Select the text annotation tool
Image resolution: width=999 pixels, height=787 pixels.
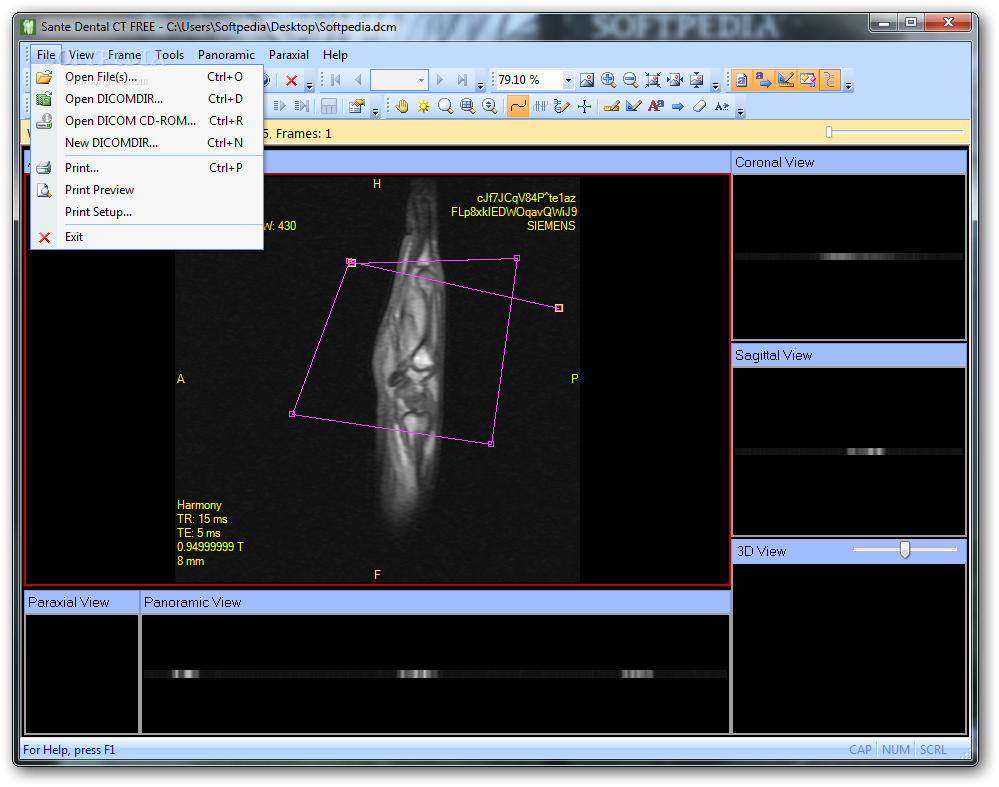click(x=655, y=106)
